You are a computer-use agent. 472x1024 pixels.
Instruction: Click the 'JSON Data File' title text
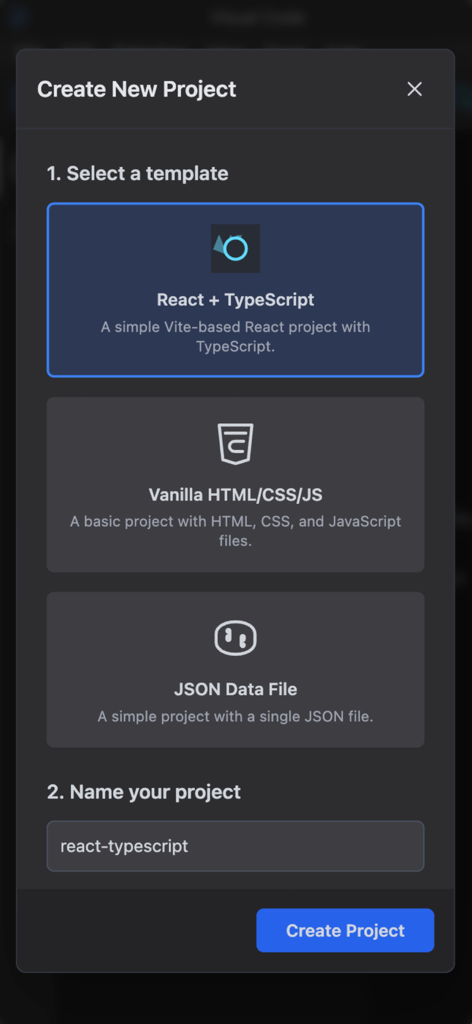236,690
